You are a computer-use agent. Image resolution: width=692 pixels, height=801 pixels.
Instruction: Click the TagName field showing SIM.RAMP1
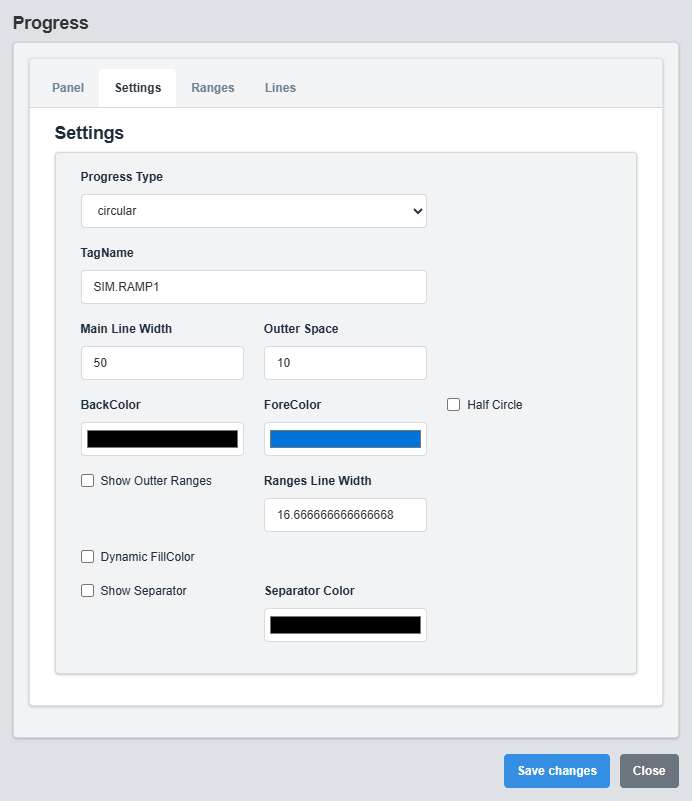coord(252,287)
